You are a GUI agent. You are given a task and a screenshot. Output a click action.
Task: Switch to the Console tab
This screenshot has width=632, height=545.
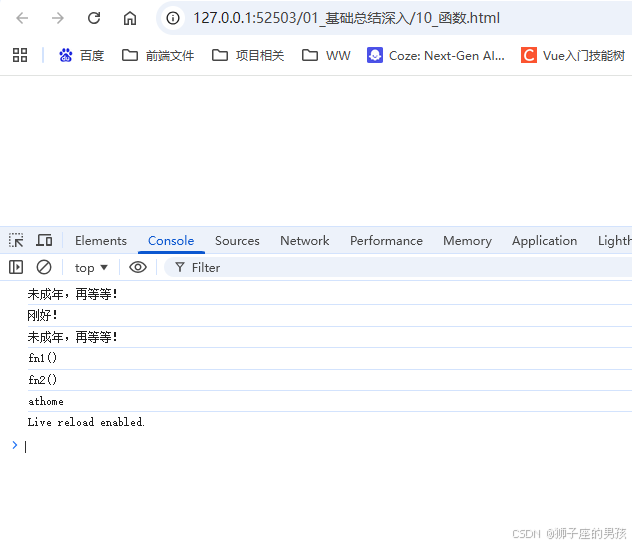(171, 241)
